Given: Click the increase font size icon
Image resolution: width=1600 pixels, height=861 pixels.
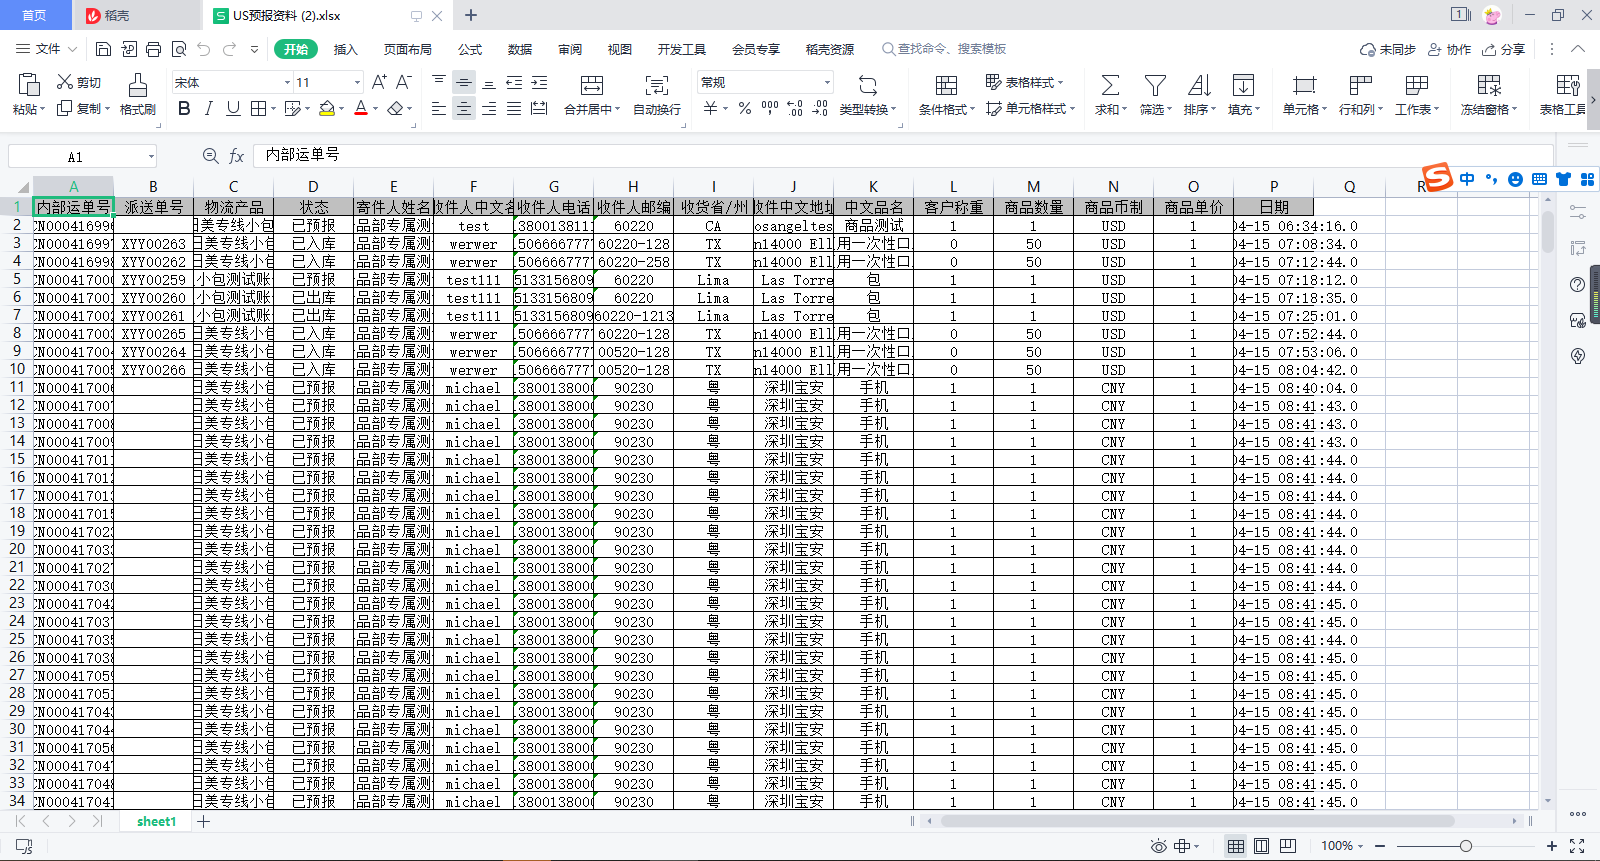Looking at the screenshot, I should pos(379,82).
